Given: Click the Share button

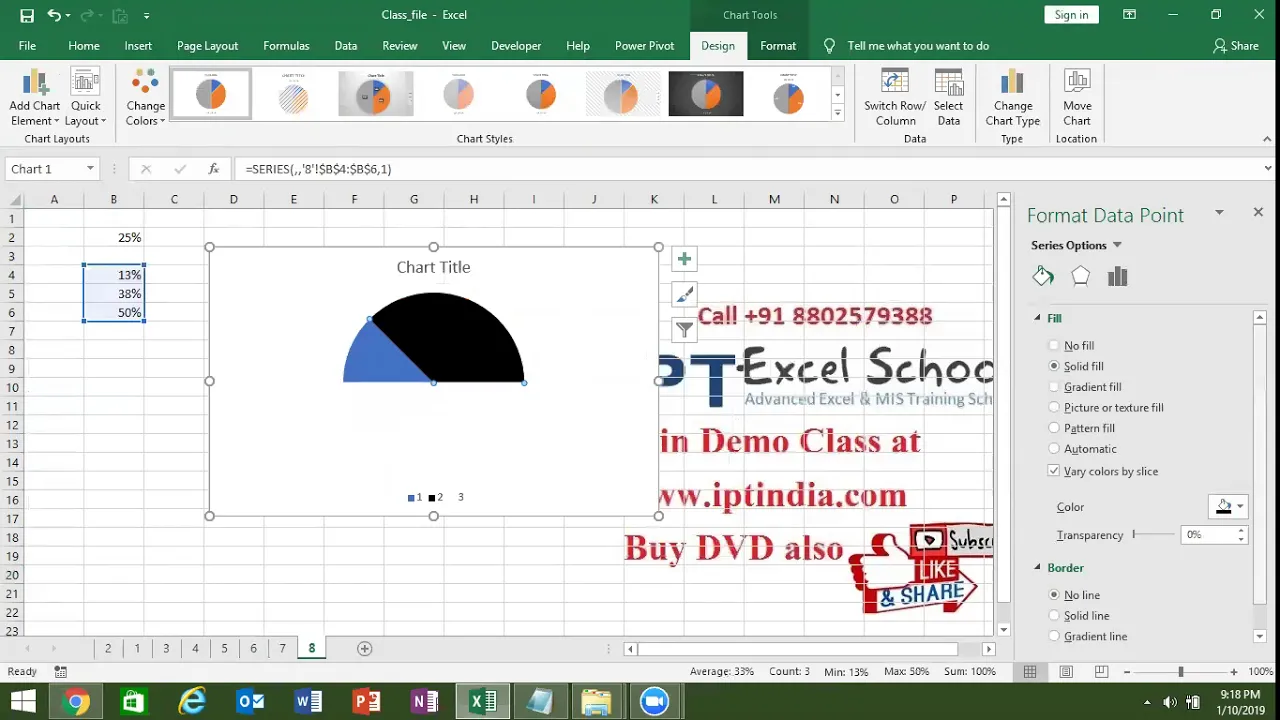Looking at the screenshot, I should pyautogui.click(x=1235, y=46).
